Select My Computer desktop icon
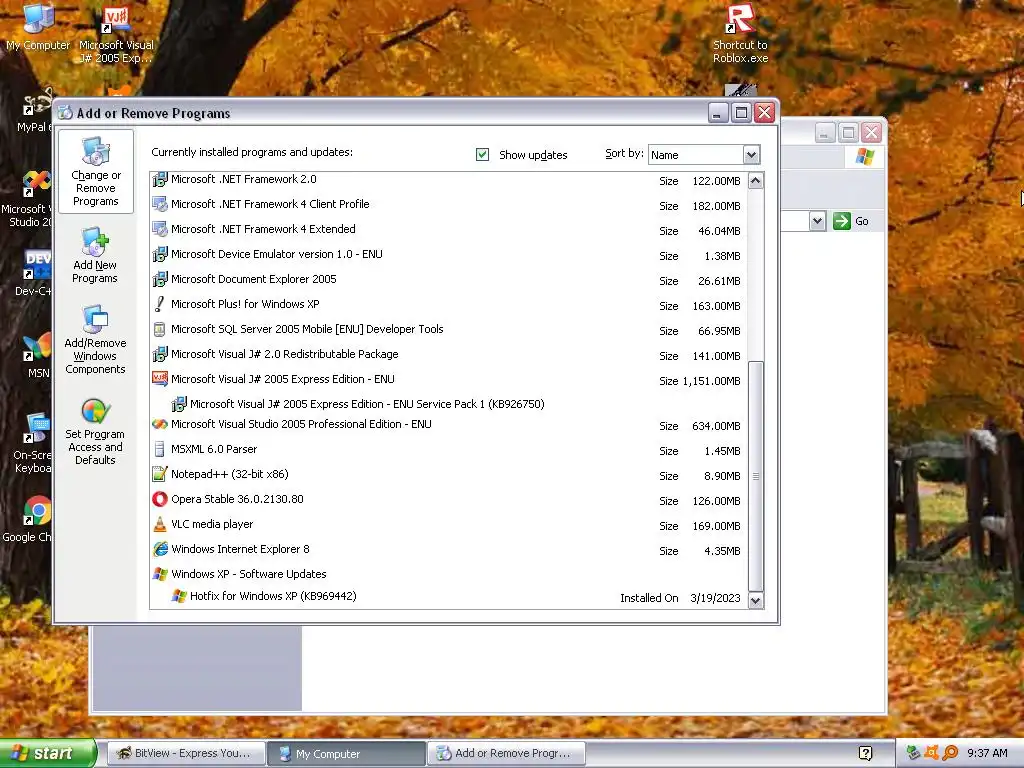The width and height of the screenshot is (1024, 768). (x=38, y=27)
